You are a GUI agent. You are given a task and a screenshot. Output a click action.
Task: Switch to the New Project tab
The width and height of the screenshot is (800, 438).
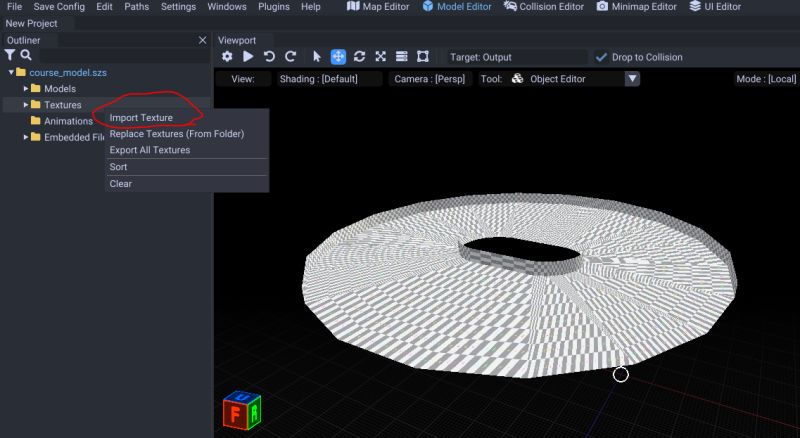pos(32,23)
